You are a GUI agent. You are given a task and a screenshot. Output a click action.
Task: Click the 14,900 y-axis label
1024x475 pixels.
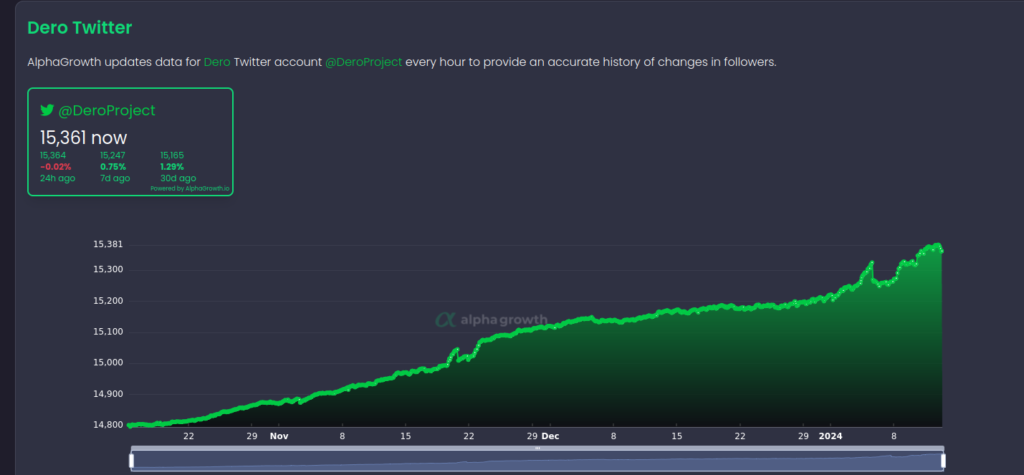(x=108, y=394)
